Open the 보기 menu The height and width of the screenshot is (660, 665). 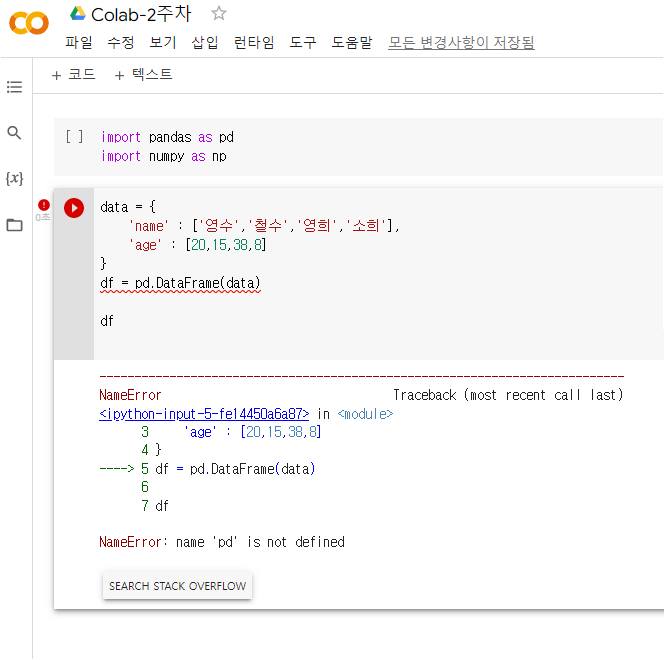click(162, 42)
